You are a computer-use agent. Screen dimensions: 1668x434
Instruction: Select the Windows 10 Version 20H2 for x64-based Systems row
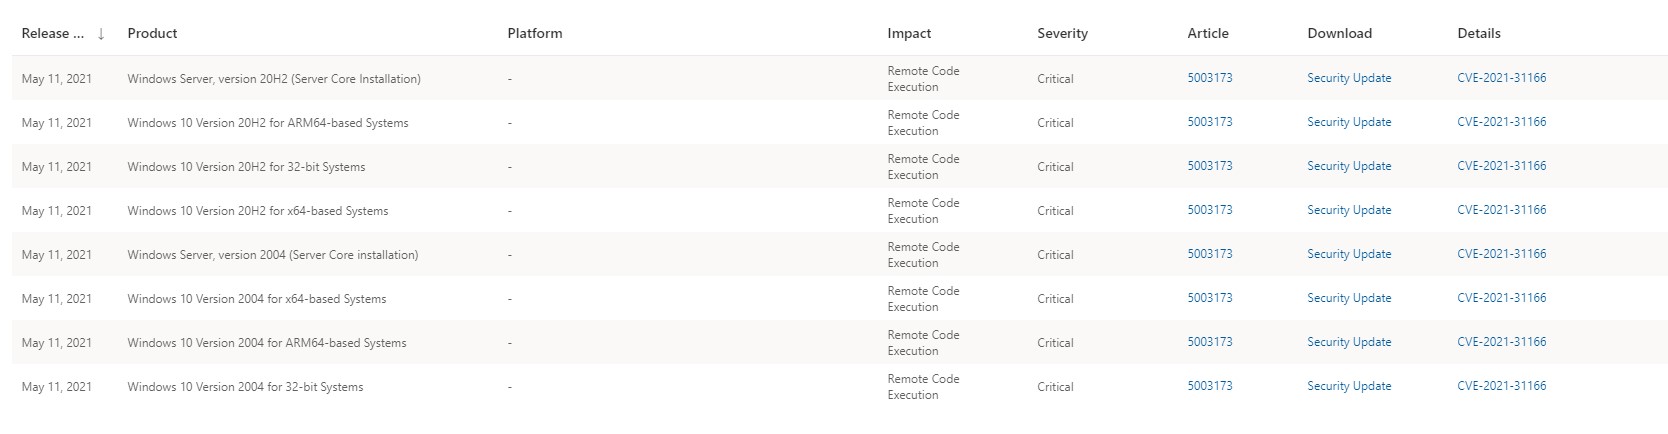click(839, 210)
